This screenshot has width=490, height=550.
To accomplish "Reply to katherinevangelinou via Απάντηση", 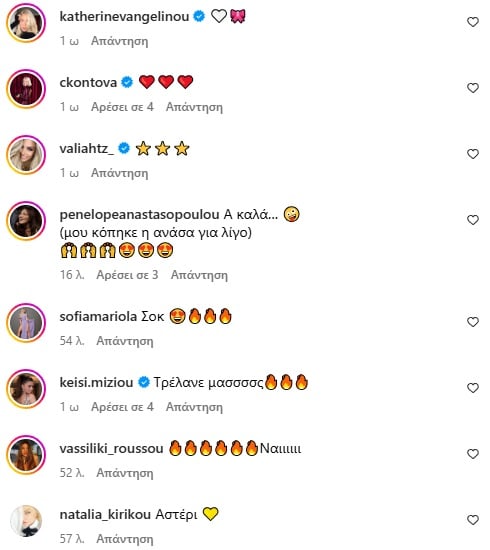I will [120, 41].
